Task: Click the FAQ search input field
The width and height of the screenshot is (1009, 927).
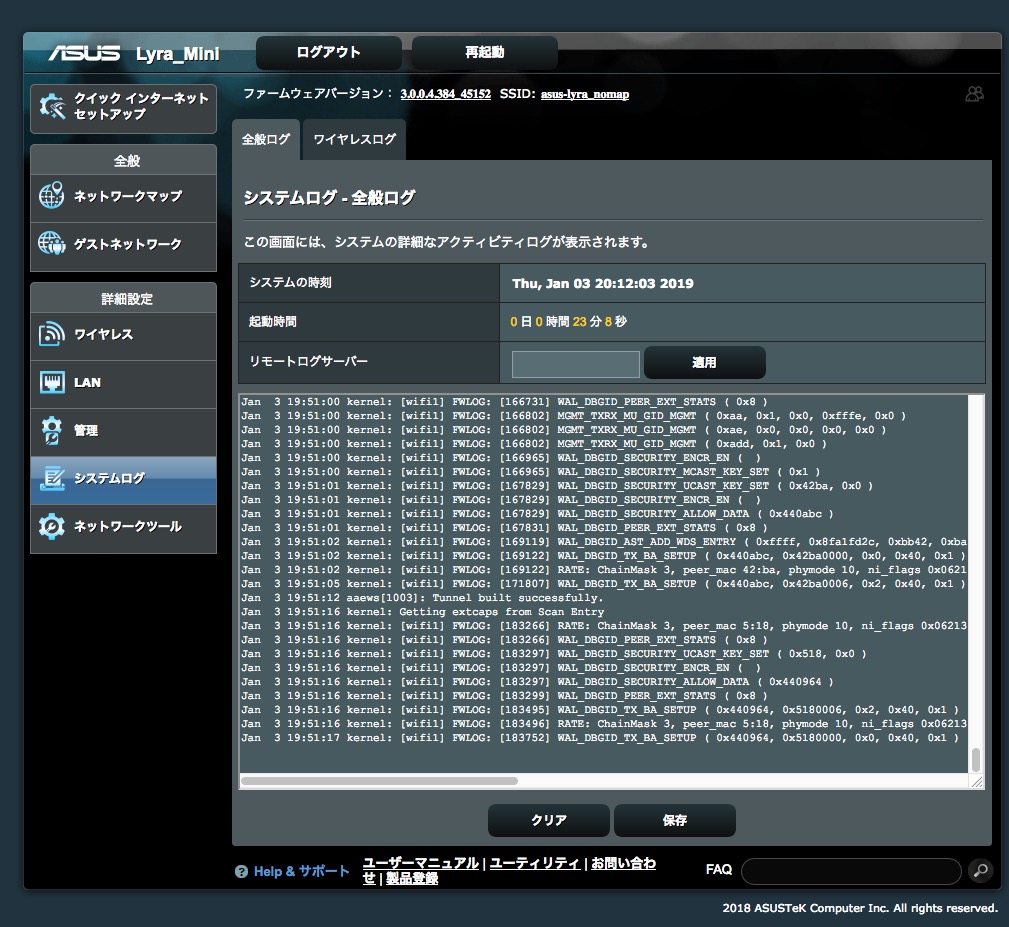Action: 851,871
